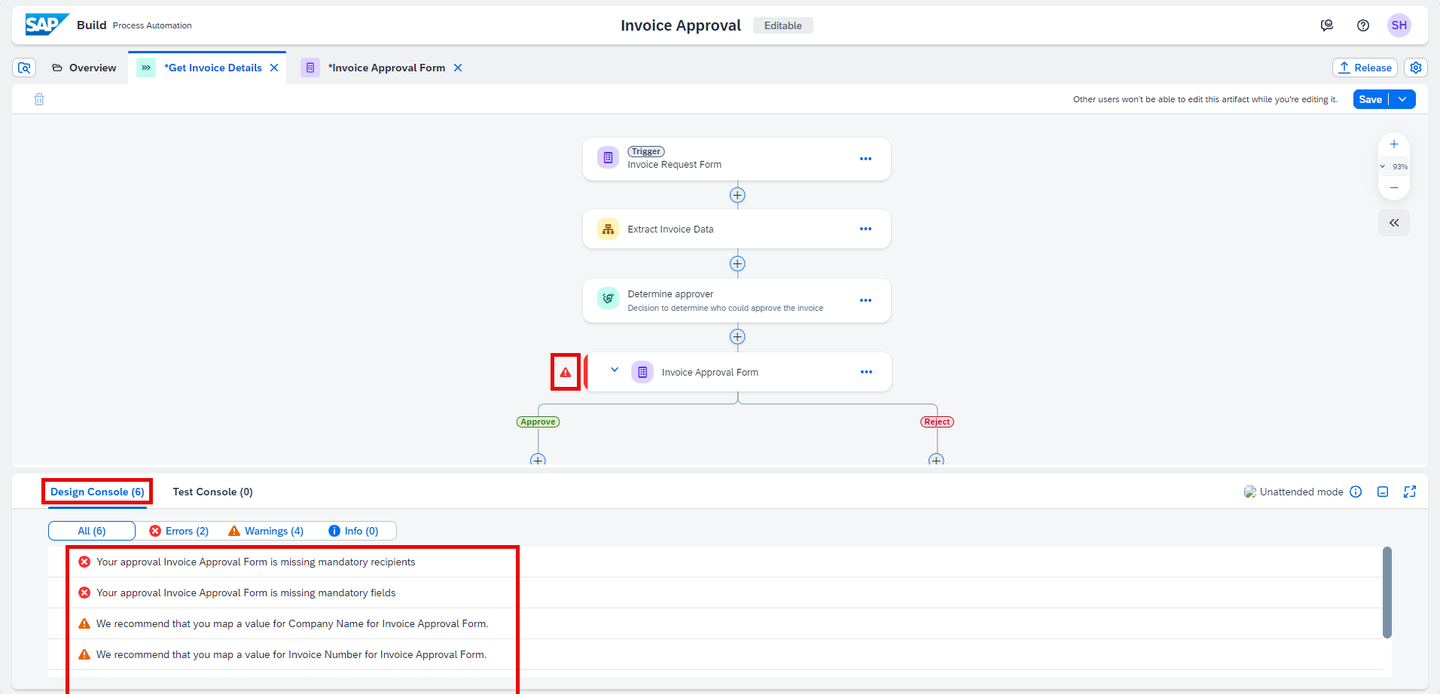Image resolution: width=1440 pixels, height=694 pixels.
Task: Filter console by Info (0)
Action: [x=354, y=531]
